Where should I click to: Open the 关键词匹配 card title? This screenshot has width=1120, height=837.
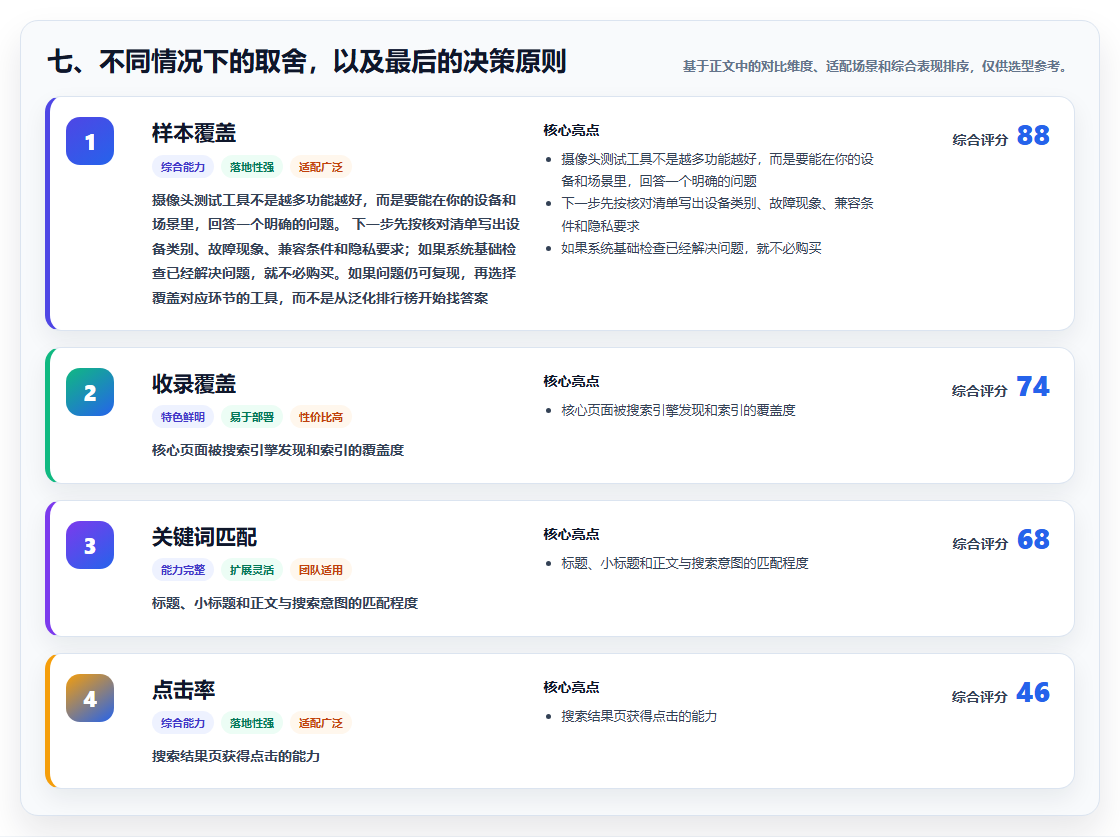point(204,537)
